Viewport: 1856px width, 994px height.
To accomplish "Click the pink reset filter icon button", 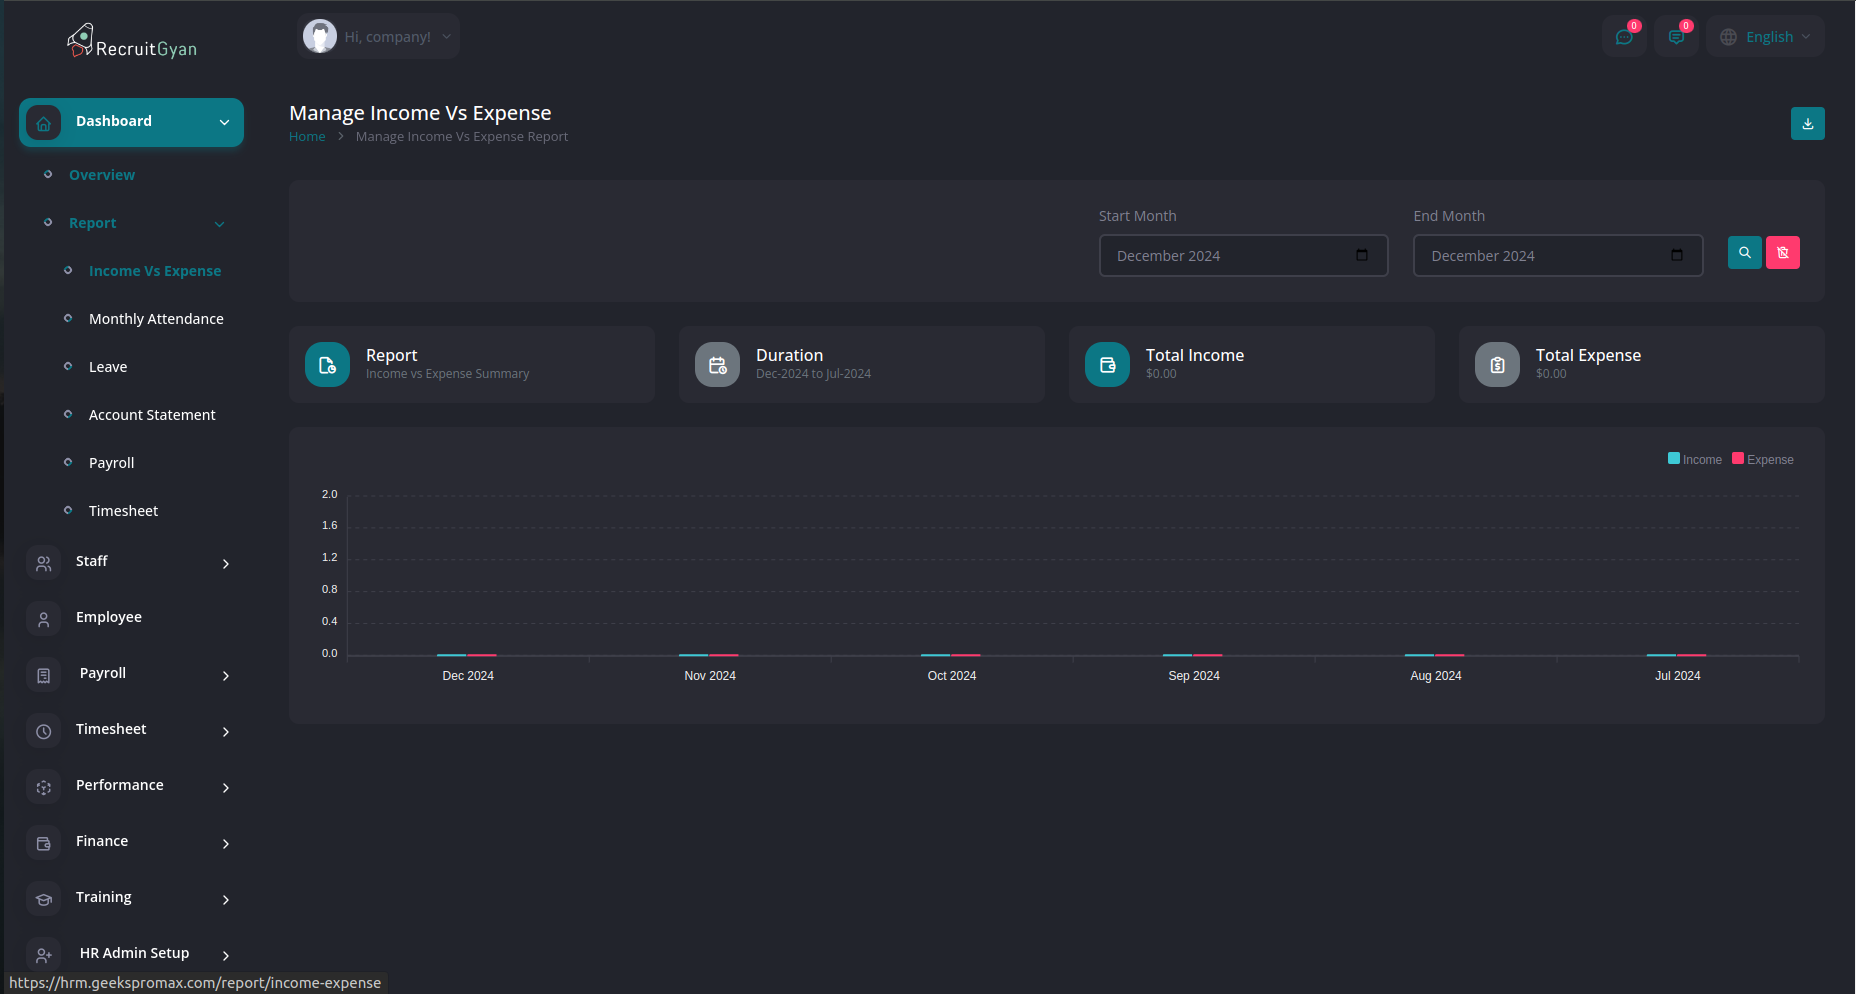I will (1782, 253).
